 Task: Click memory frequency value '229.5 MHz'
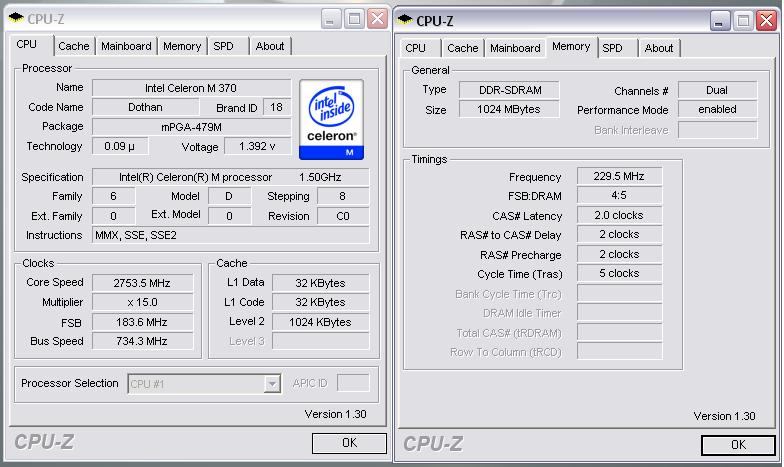point(620,176)
